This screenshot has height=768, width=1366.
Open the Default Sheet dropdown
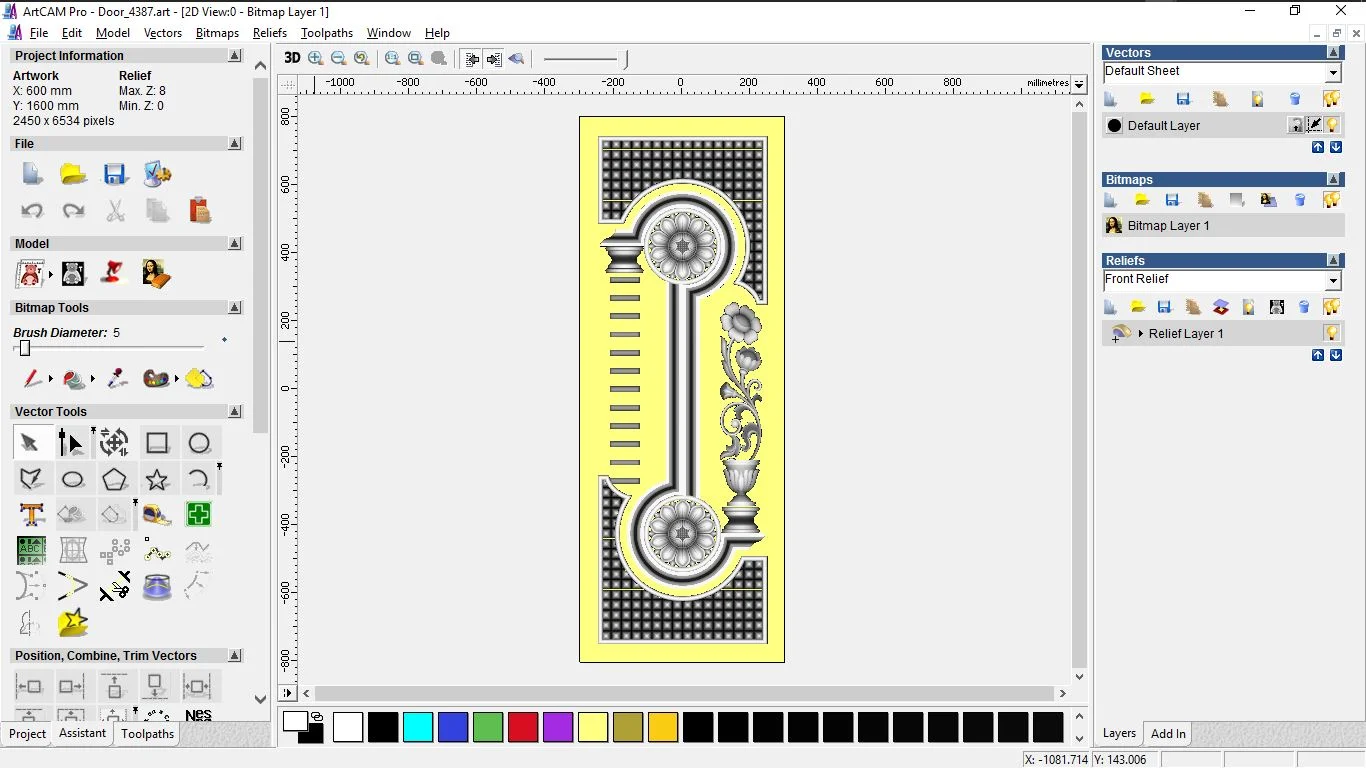(1333, 72)
